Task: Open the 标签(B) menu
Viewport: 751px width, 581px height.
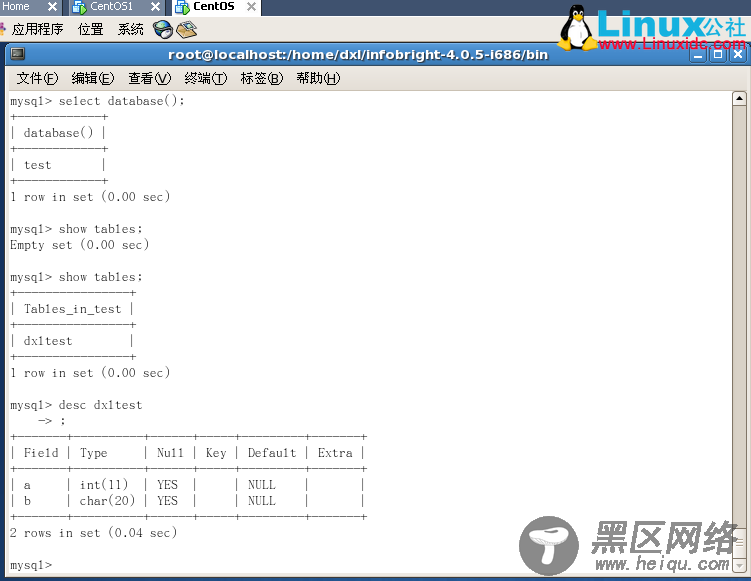Action: point(262,78)
